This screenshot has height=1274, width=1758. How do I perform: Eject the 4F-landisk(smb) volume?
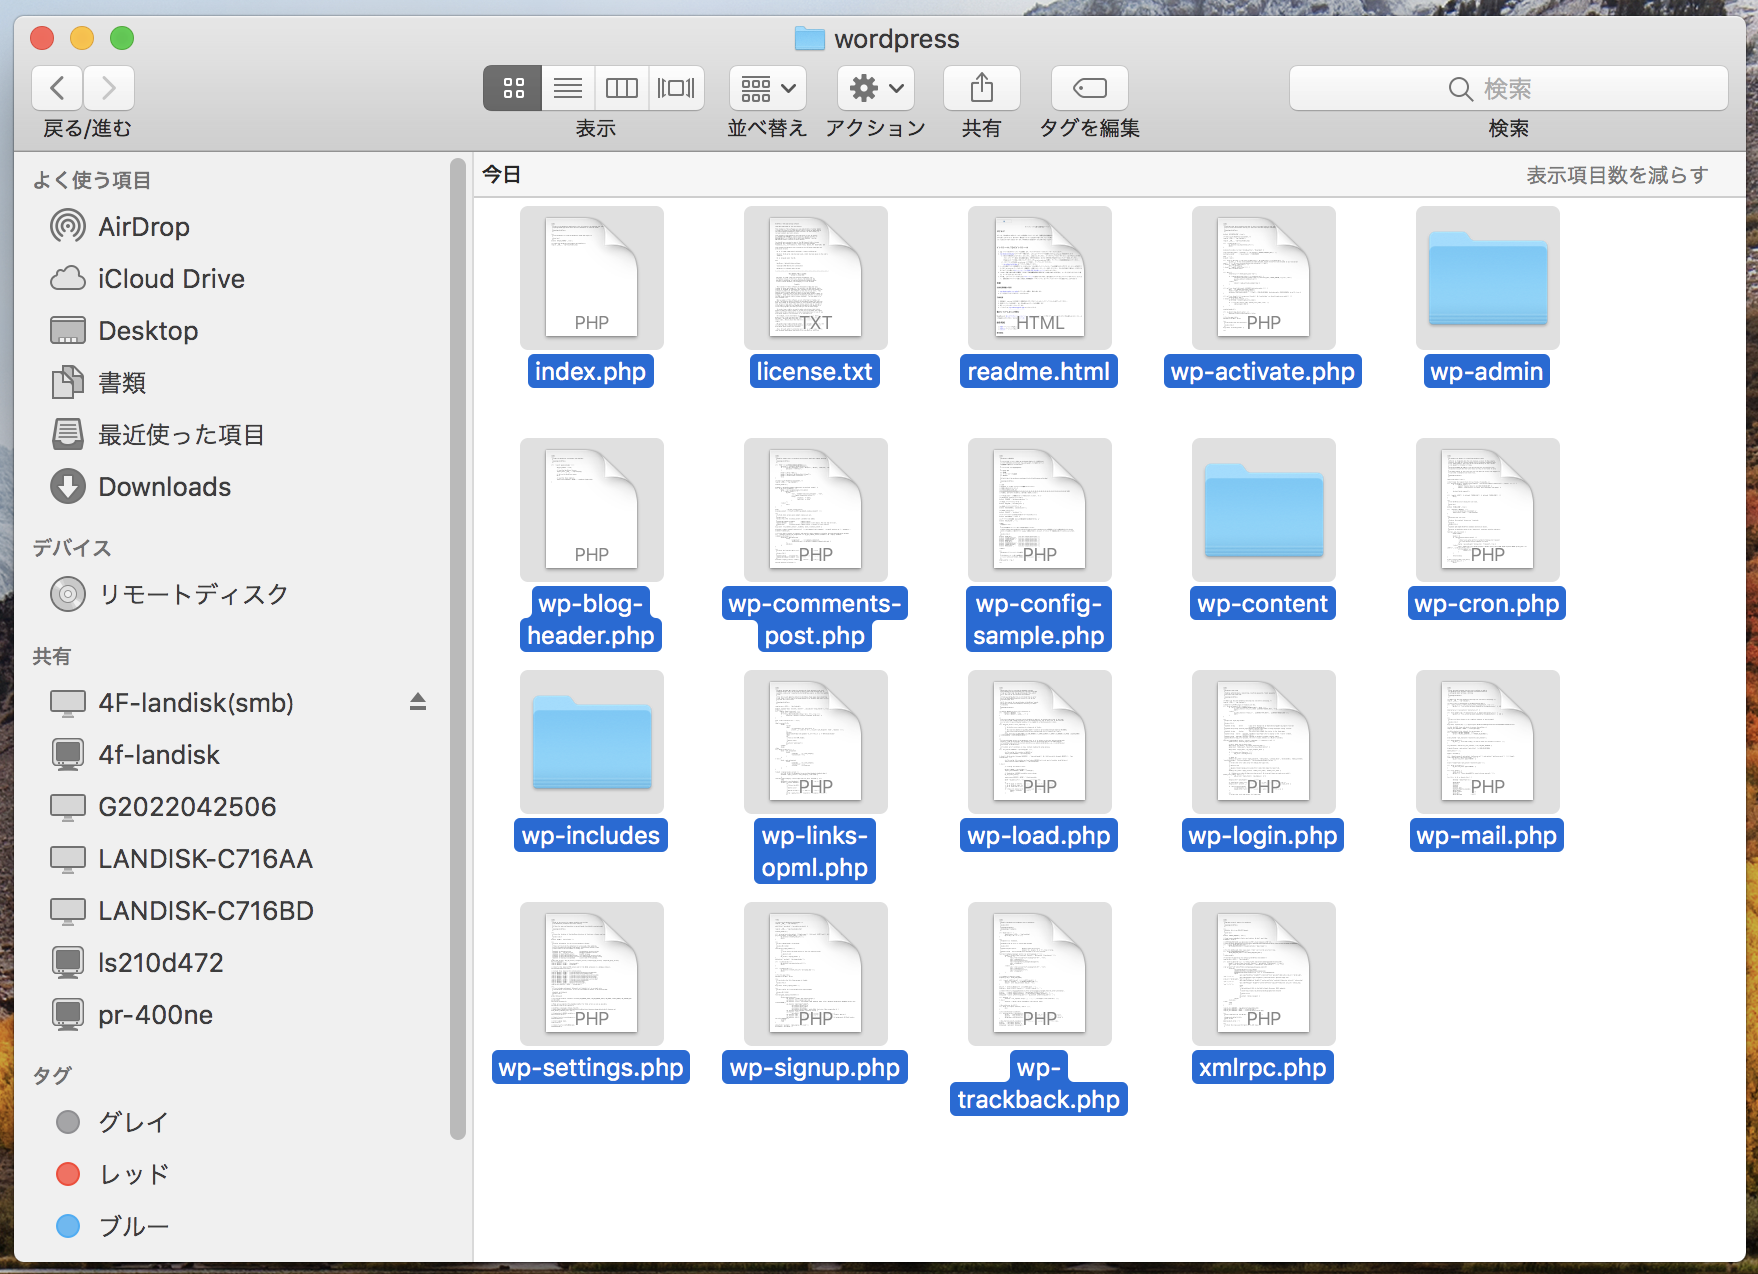[x=418, y=702]
